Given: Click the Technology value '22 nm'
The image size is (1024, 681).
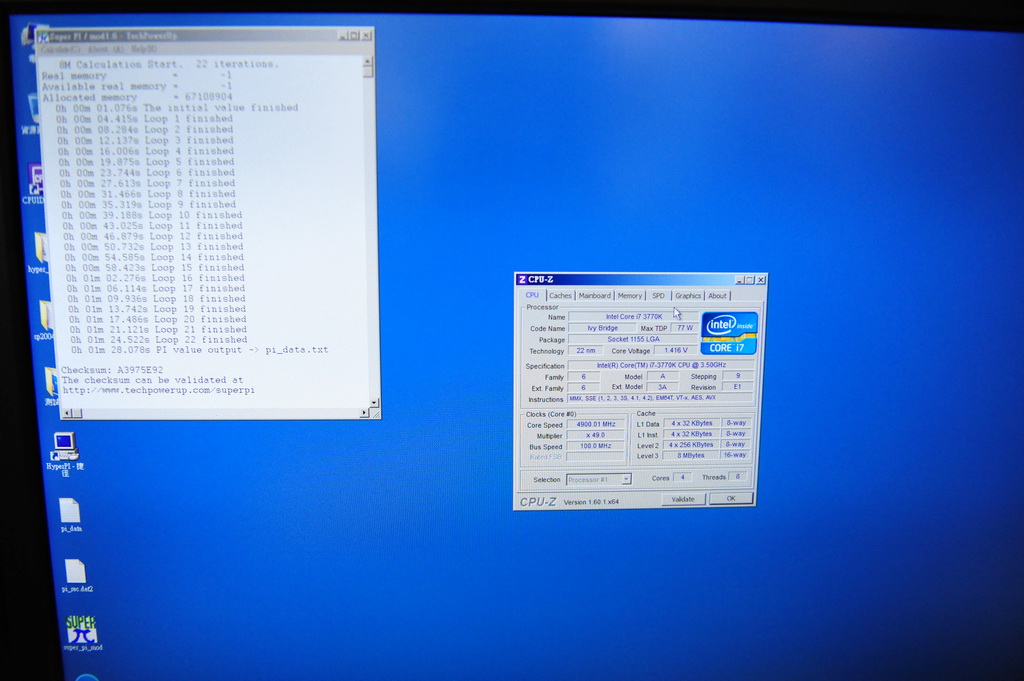Looking at the screenshot, I should (x=586, y=351).
